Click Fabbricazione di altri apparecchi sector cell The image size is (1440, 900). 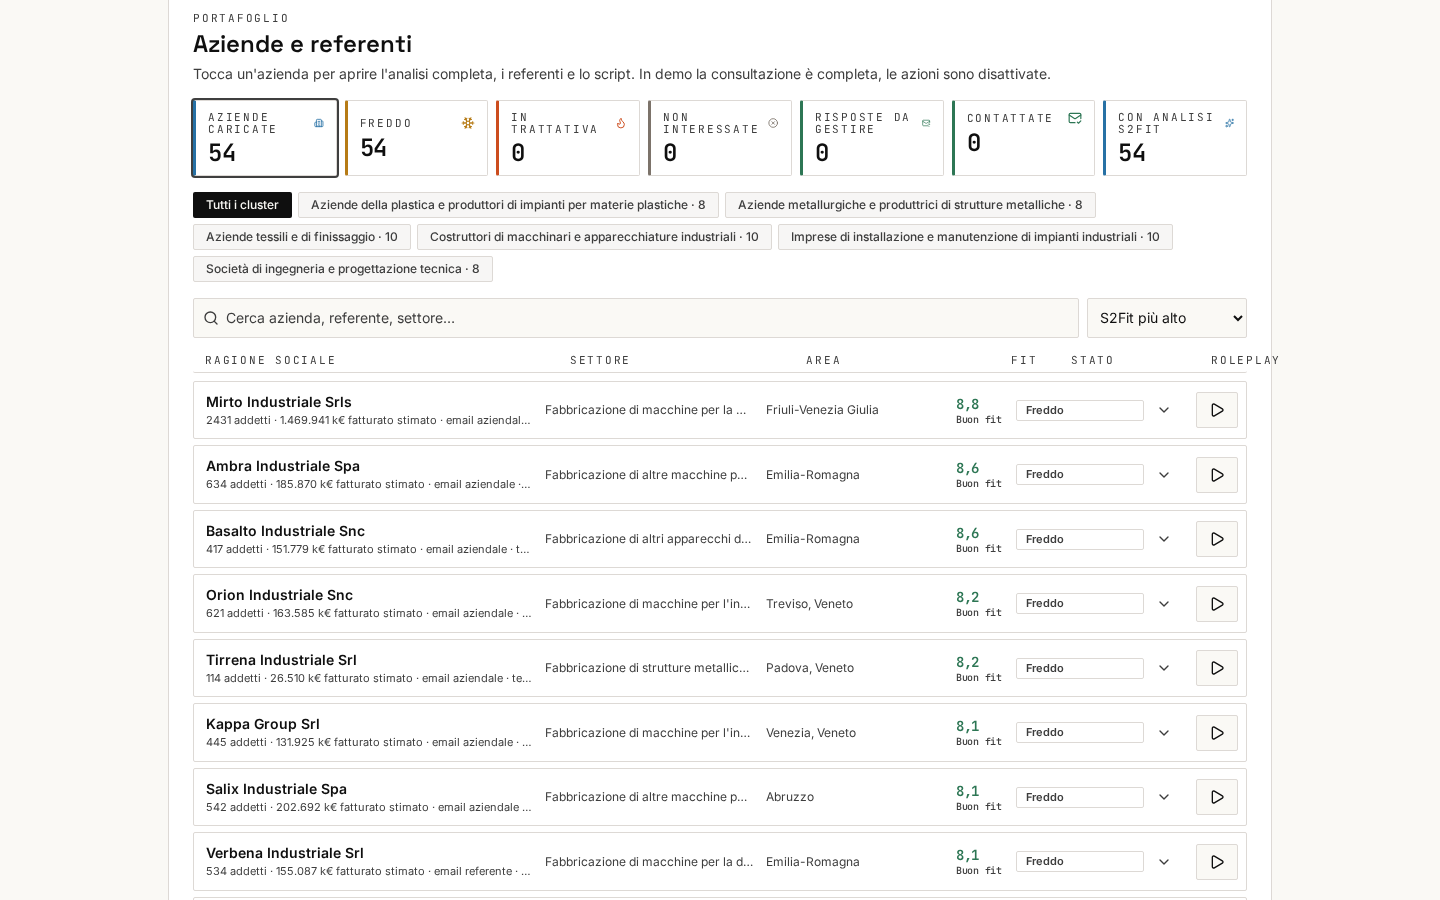648,539
